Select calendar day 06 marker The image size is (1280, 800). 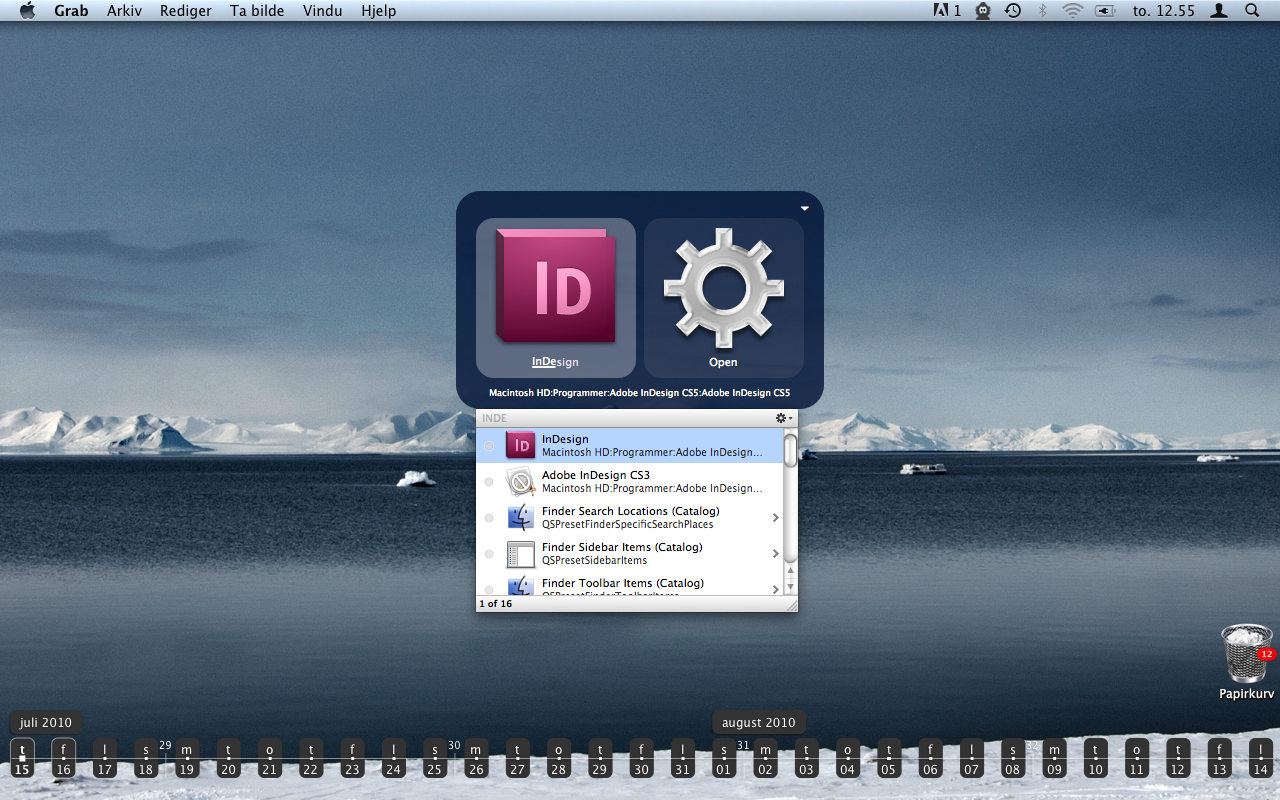pos(930,759)
